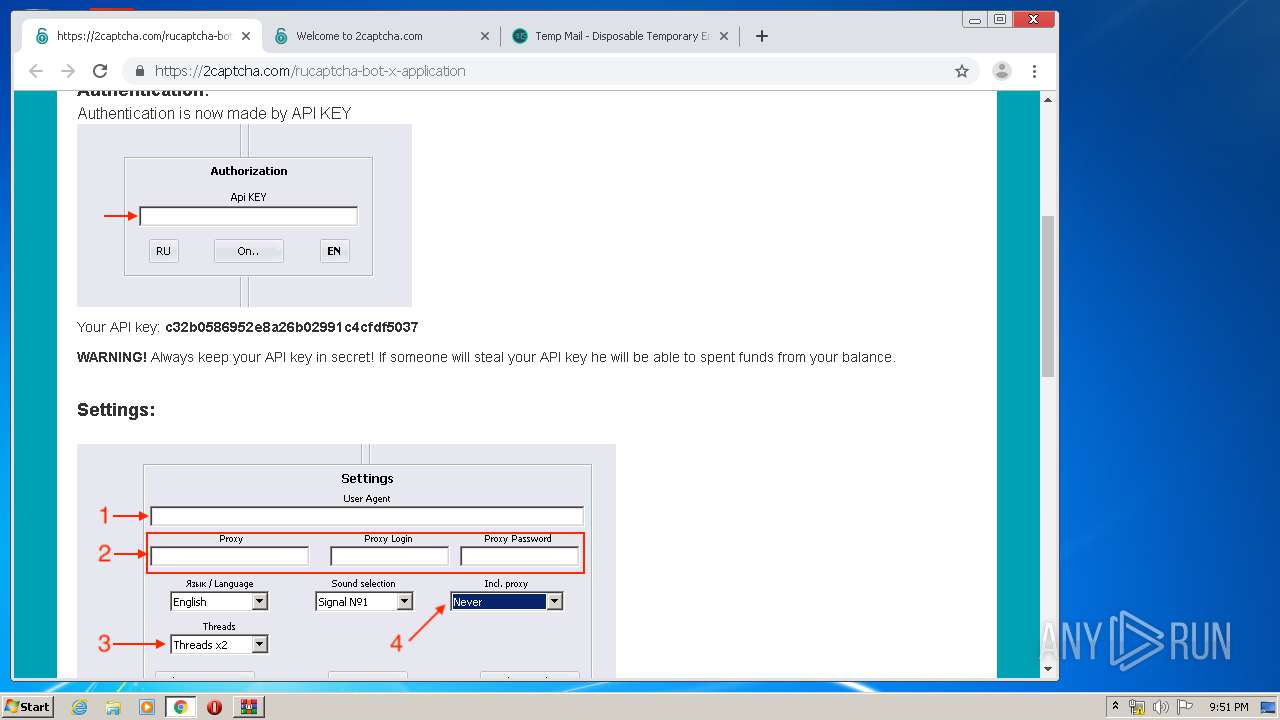Click the "Your API key:" label
The width and height of the screenshot is (1280, 720).
(x=119, y=327)
